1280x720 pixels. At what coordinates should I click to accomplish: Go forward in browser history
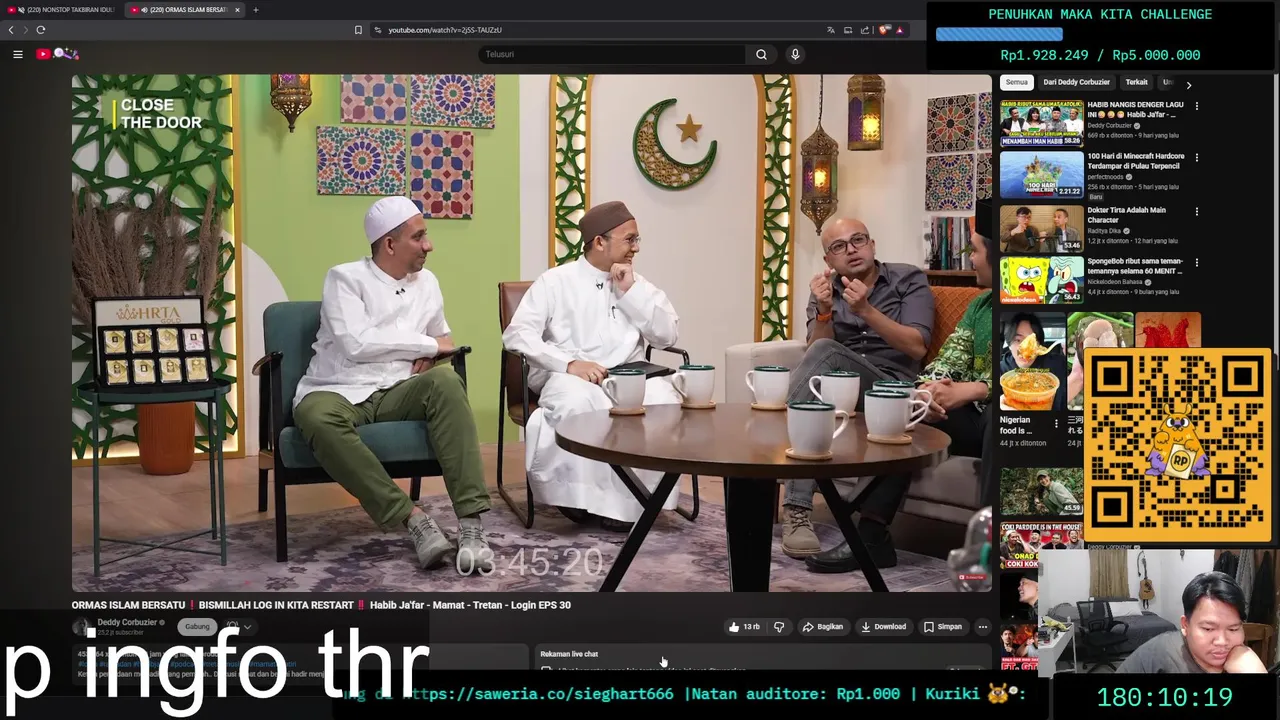click(x=25, y=30)
